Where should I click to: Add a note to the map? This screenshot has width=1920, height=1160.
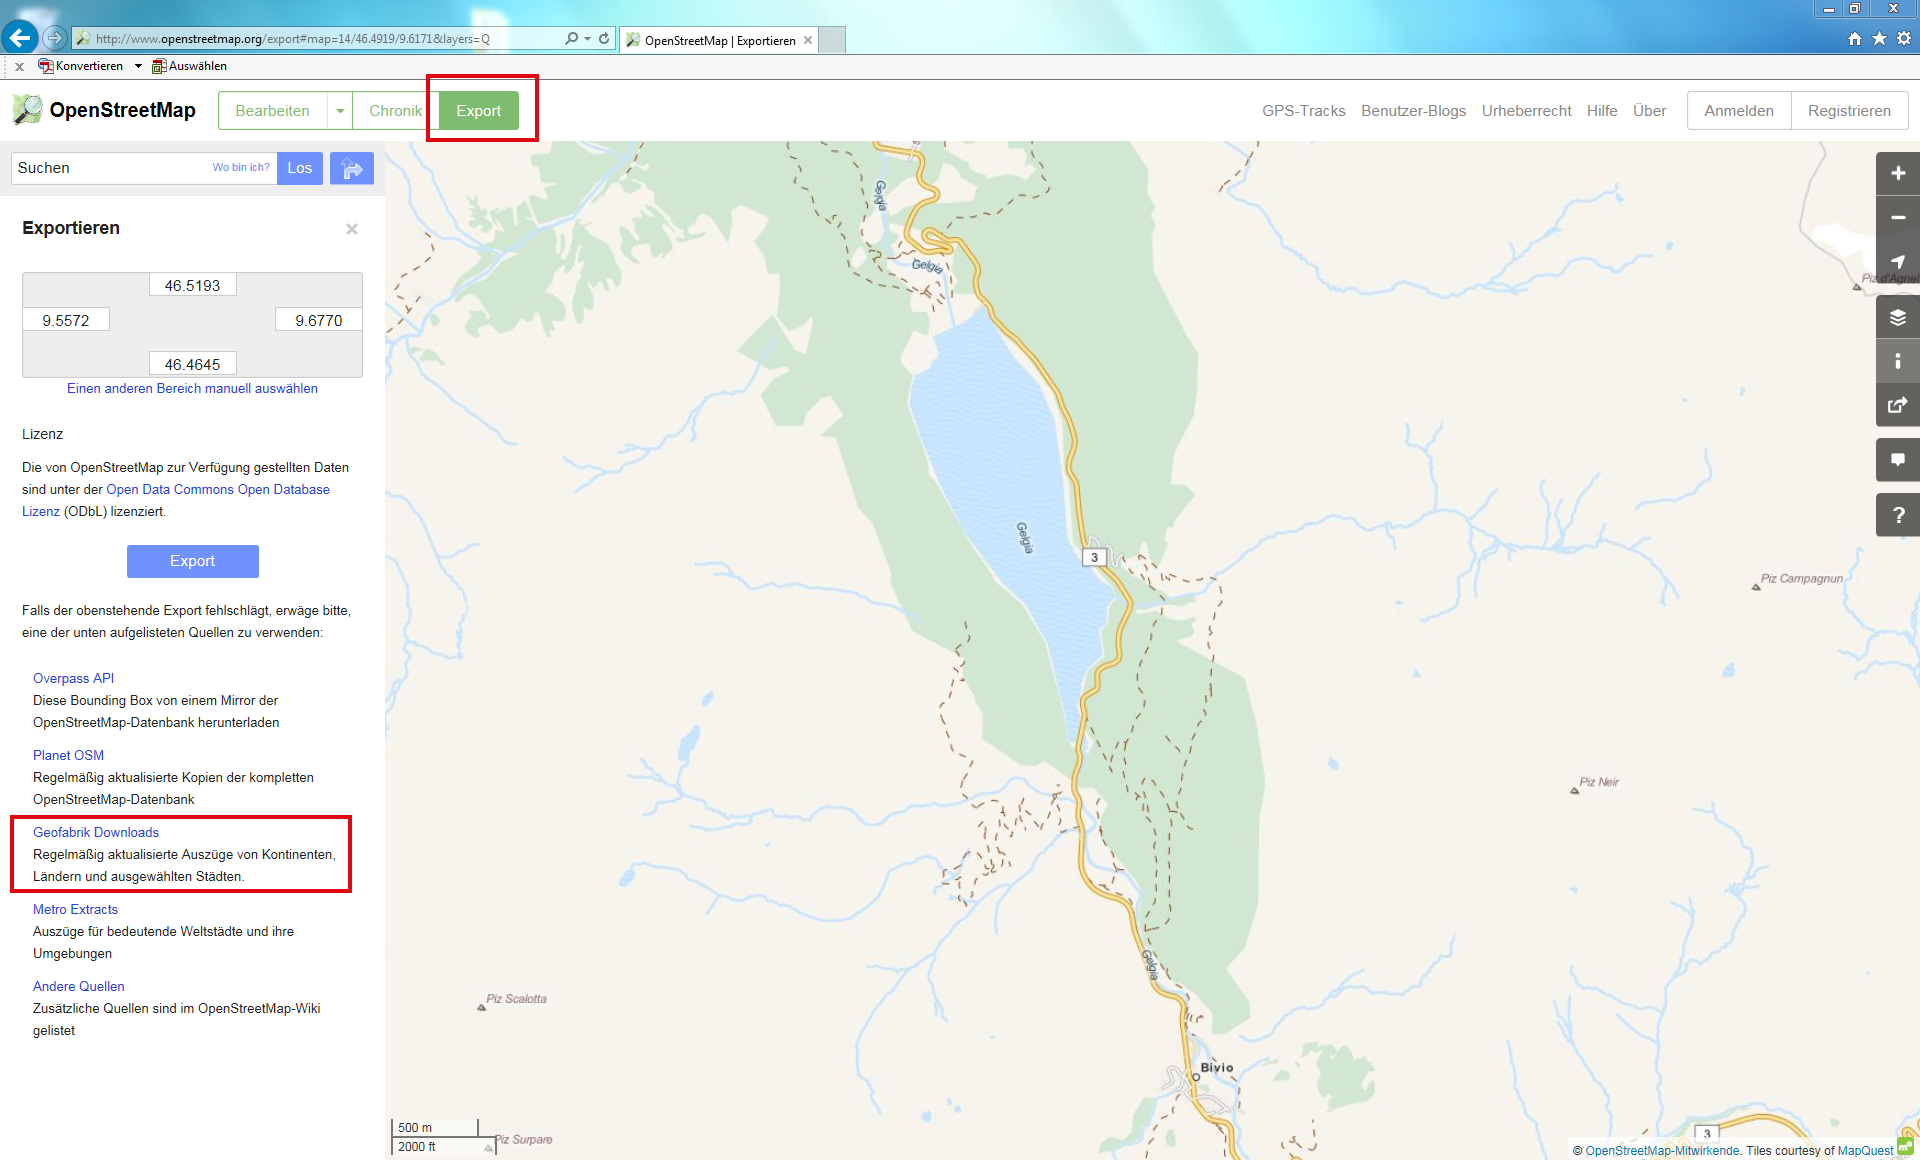(x=1897, y=460)
